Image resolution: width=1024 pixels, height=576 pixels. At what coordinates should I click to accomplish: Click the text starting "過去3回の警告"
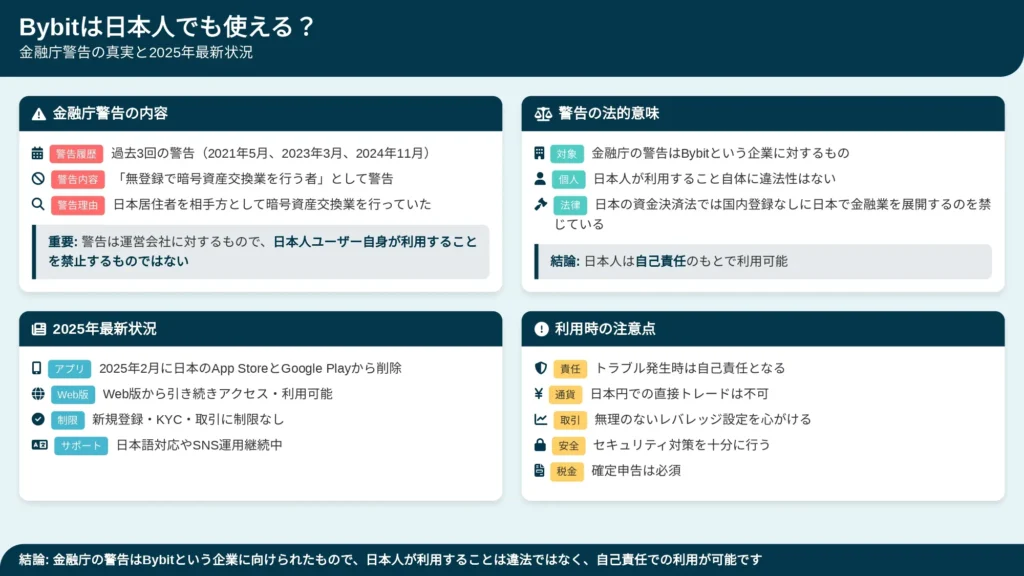pos(273,153)
